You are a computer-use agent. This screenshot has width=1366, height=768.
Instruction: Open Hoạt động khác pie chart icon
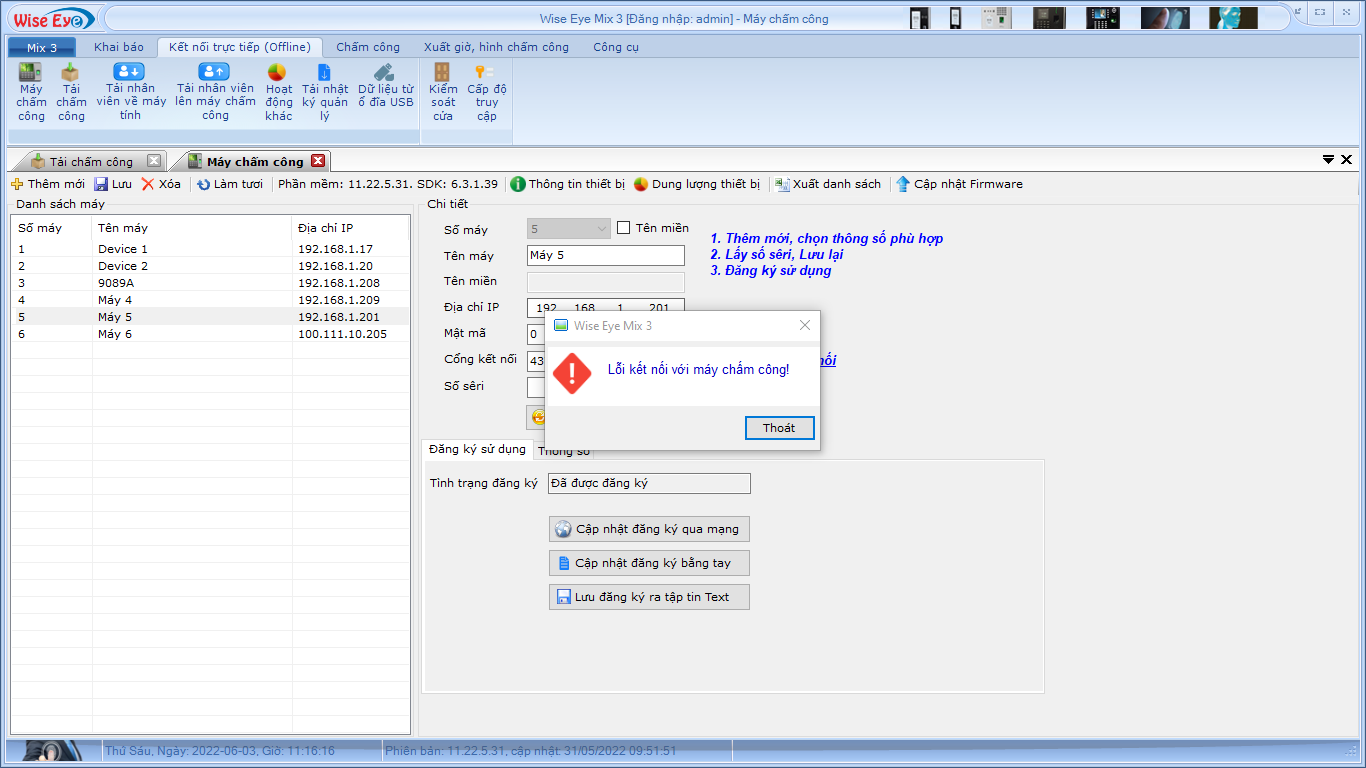point(277,73)
